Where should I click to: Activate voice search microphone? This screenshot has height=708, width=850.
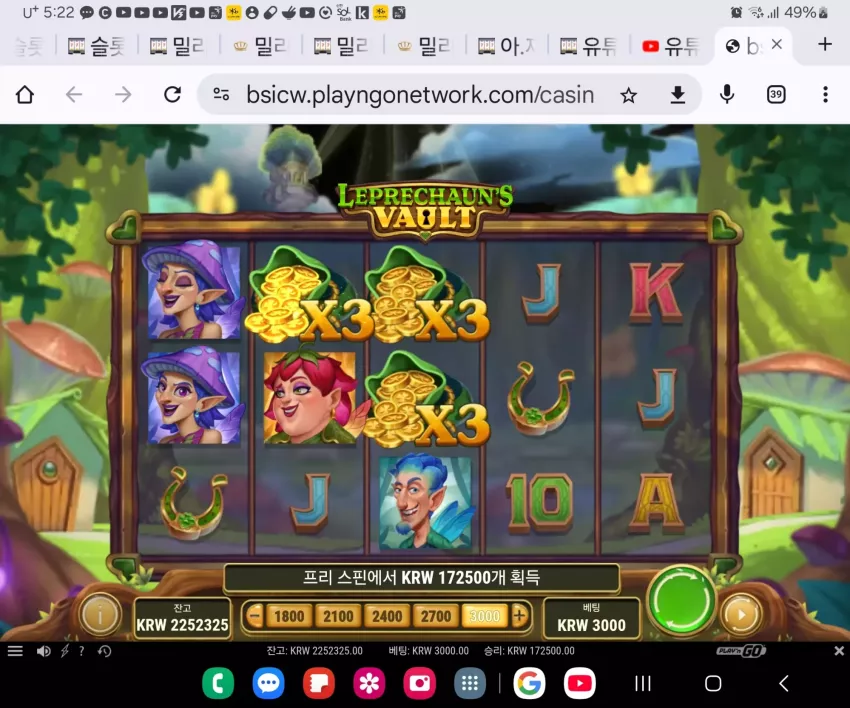point(727,95)
